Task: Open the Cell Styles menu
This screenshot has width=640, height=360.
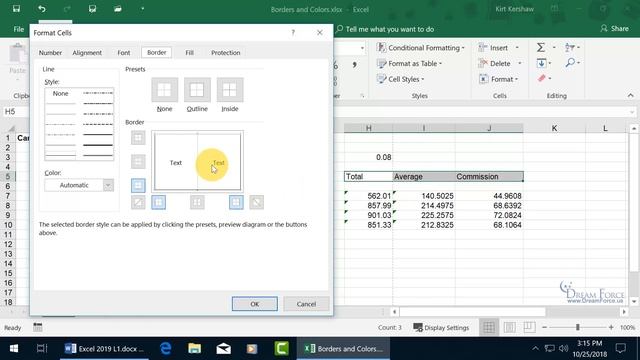Action: 400,79
